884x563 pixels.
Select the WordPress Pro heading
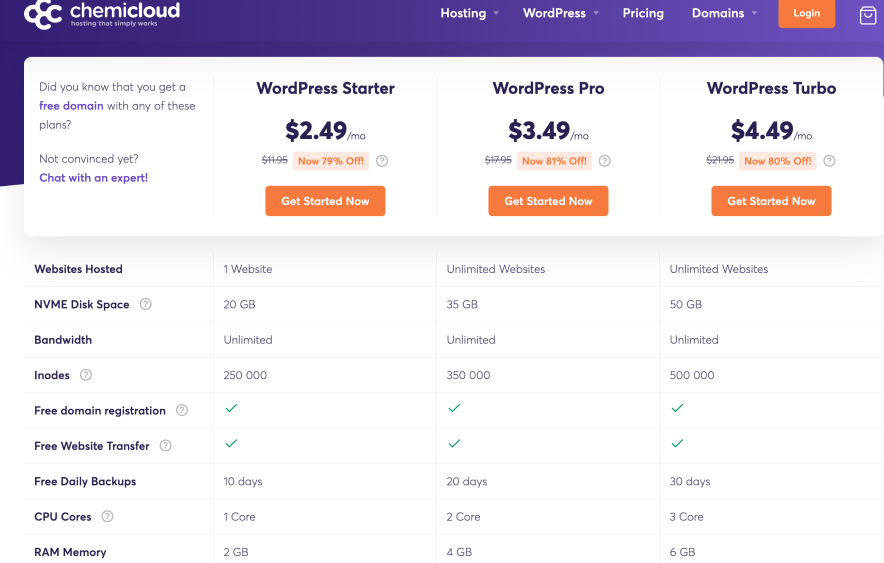[548, 88]
